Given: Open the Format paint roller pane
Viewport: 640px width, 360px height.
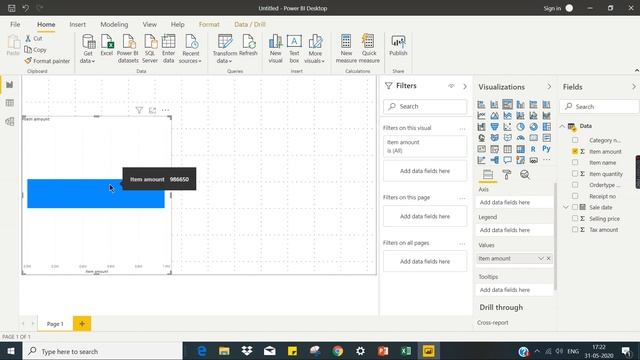Looking at the screenshot, I should click(x=507, y=175).
